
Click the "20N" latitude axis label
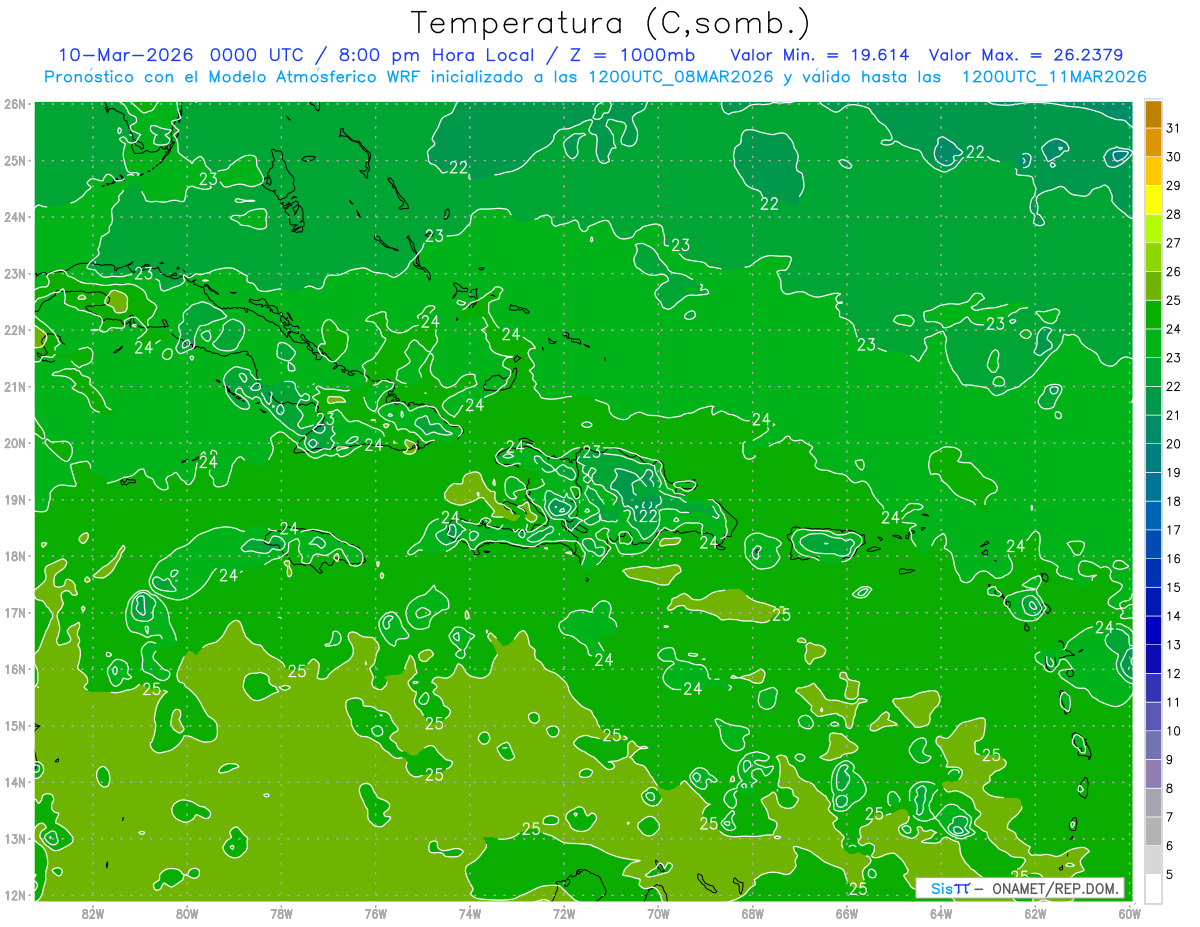pos(16,443)
